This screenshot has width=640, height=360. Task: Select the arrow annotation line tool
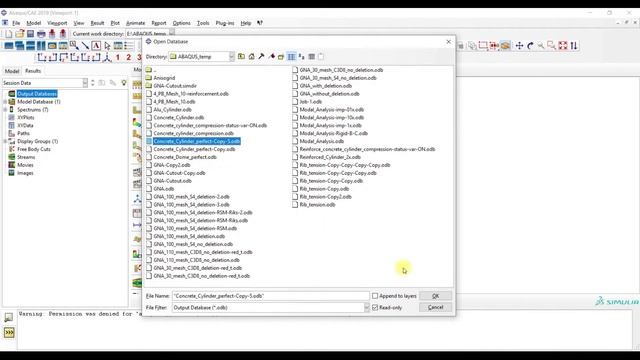click(85, 46)
